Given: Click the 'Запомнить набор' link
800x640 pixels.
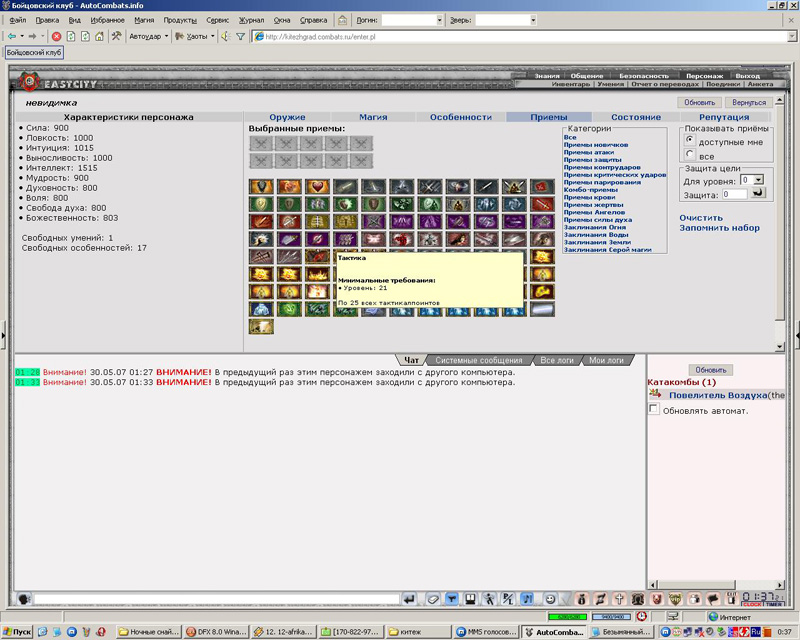Looking at the screenshot, I should pos(719,228).
